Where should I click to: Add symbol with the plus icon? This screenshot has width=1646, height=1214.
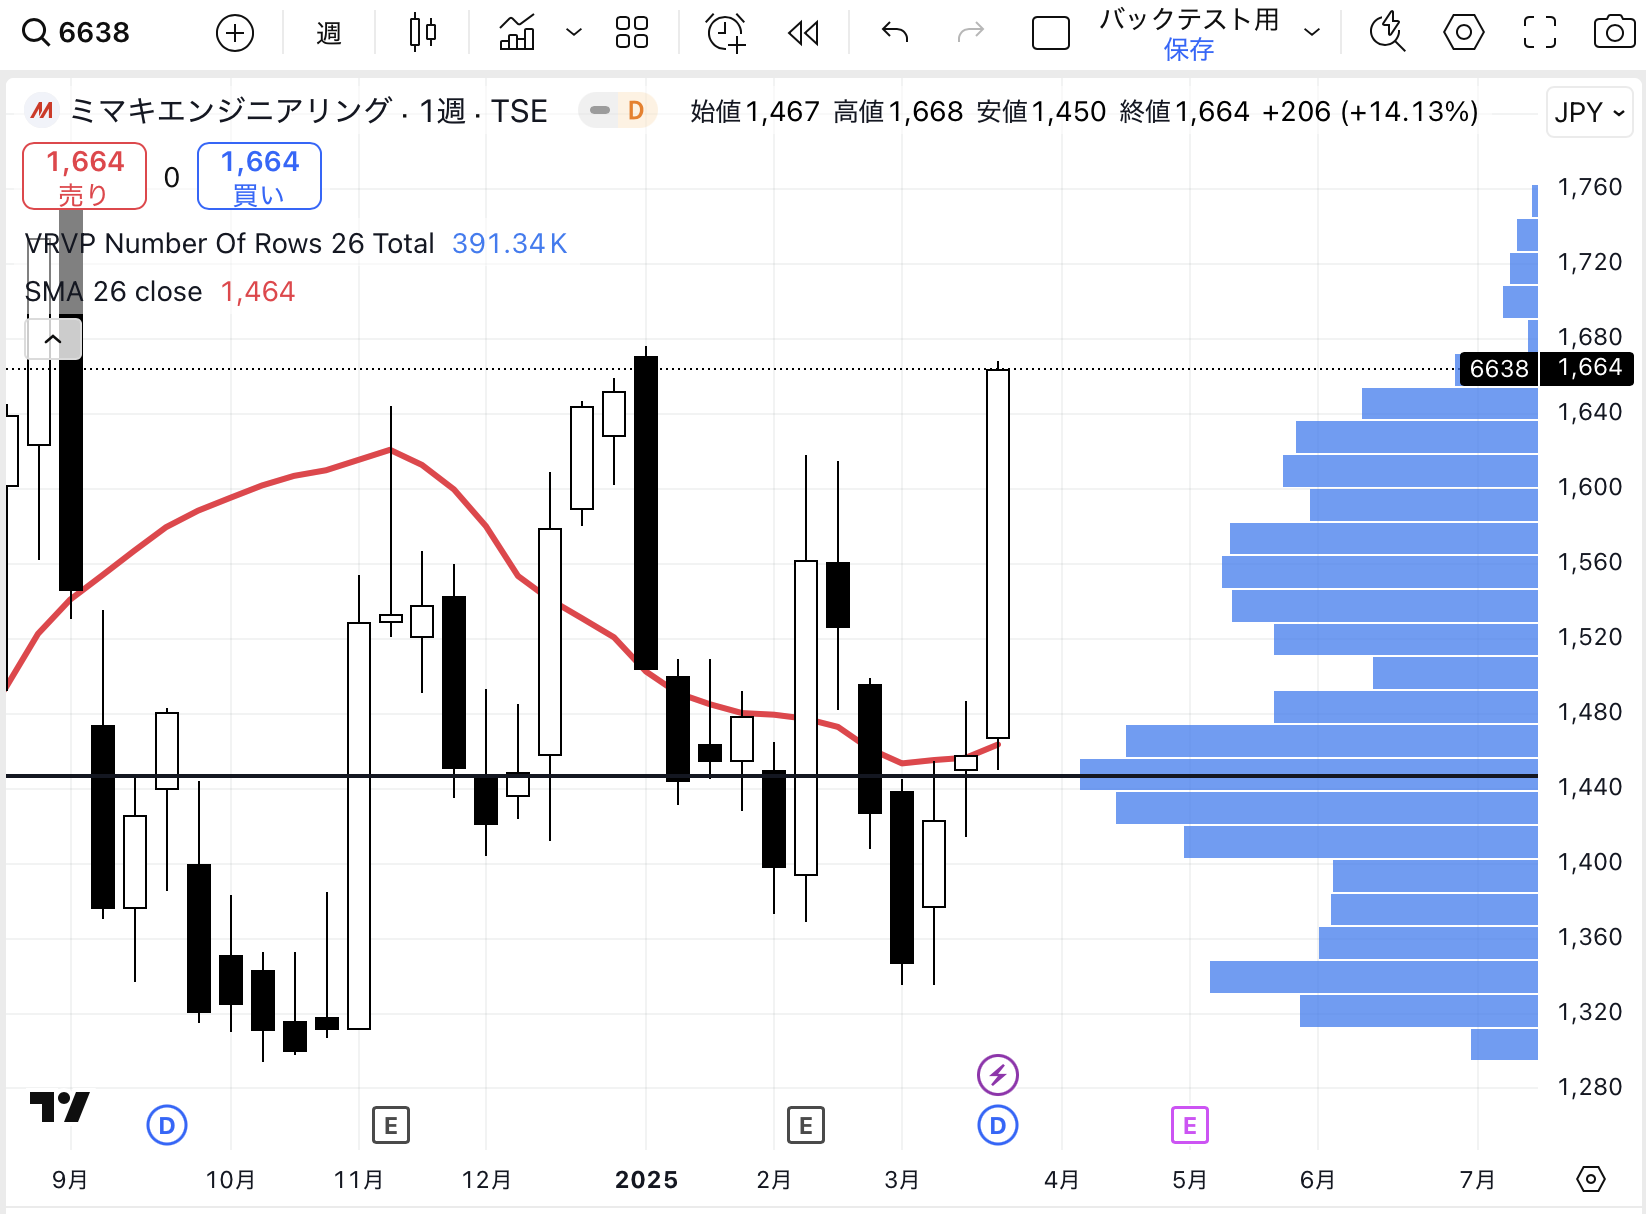pyautogui.click(x=235, y=33)
